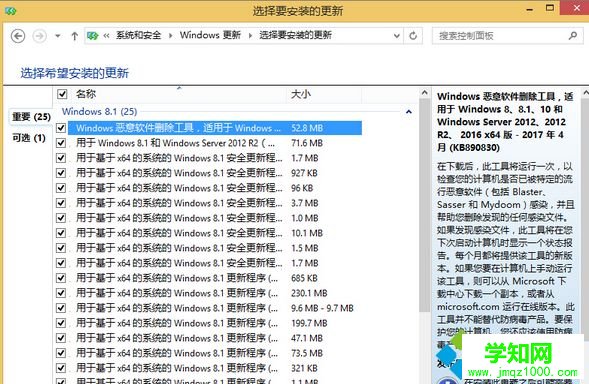
Task: Select the security update sized 1.0 MB
Action: click(215, 218)
